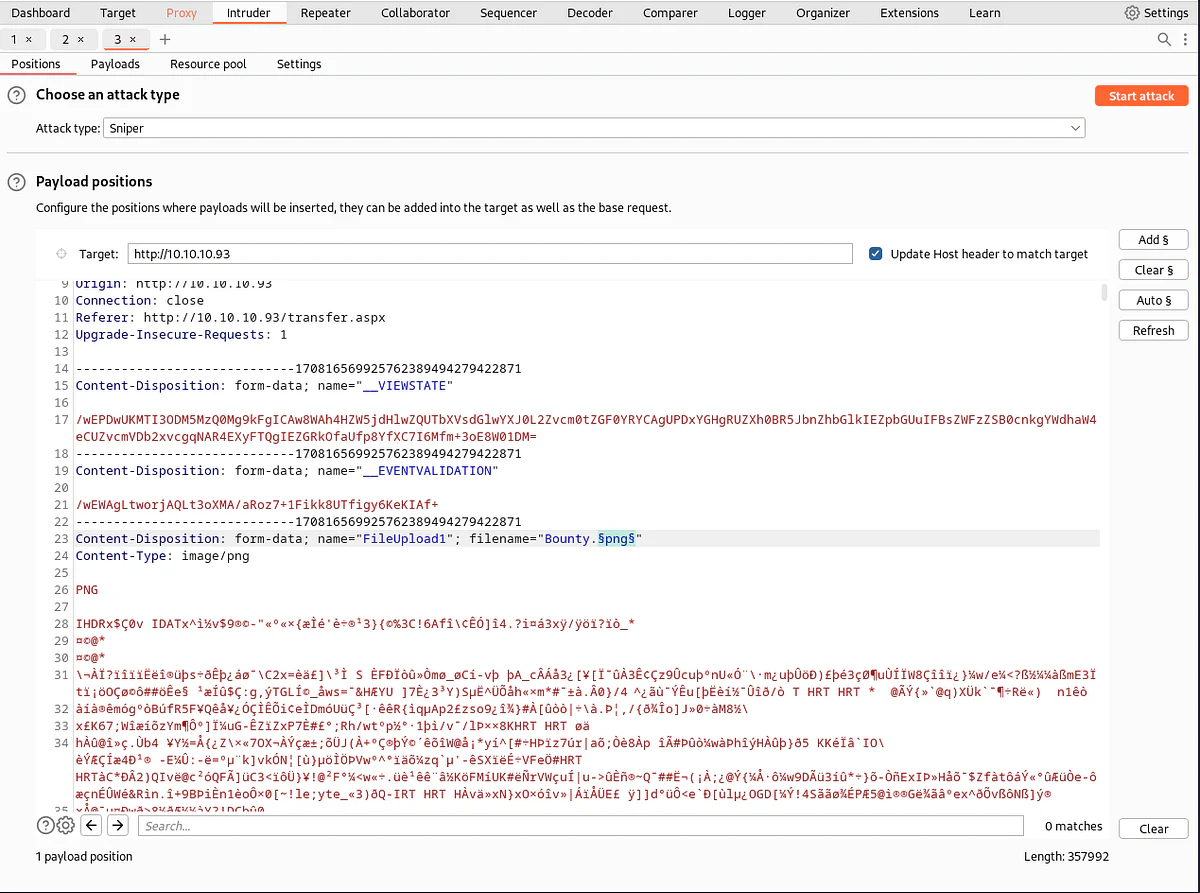The image size is (1200, 893).
Task: Expand the Attack type Sniper dropdown
Action: (594, 128)
